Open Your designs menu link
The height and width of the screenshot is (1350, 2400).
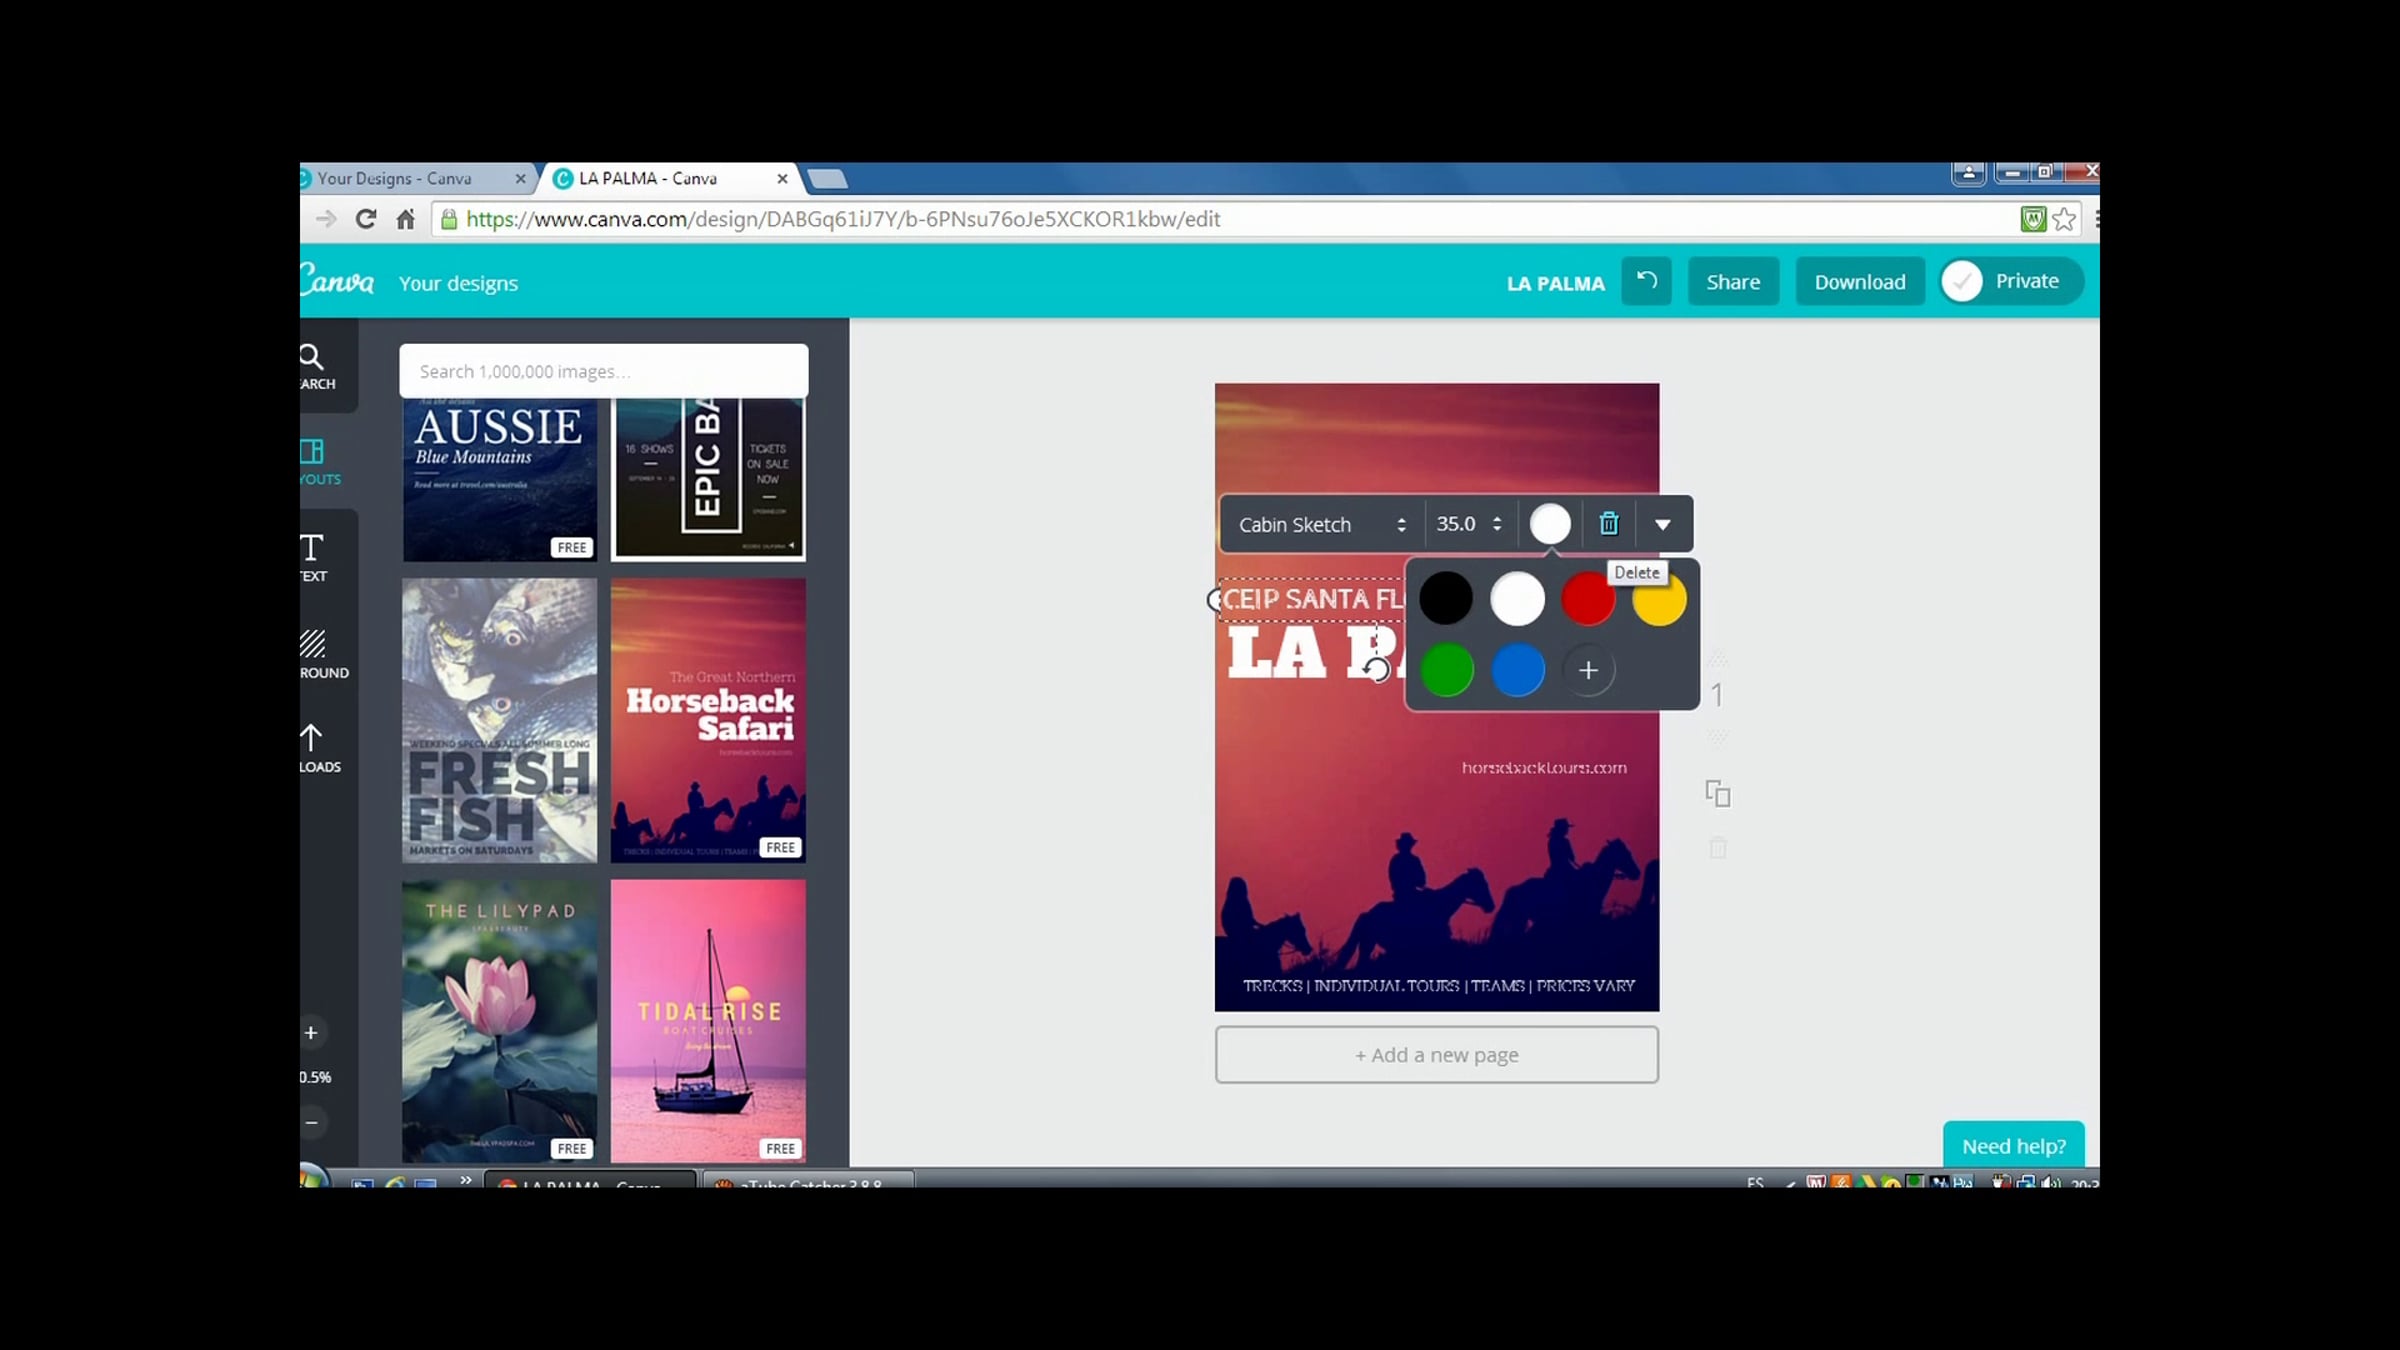[x=458, y=283]
